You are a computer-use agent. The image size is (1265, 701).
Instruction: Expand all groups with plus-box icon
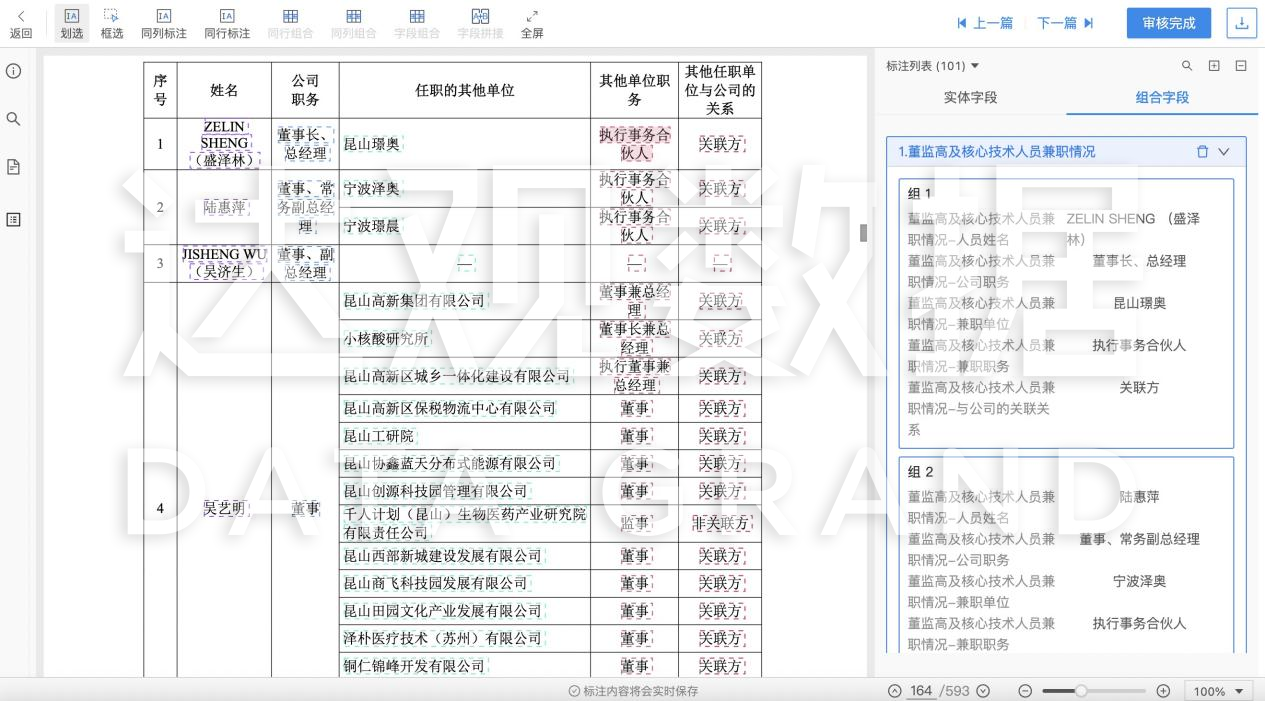pyautogui.click(x=1214, y=66)
